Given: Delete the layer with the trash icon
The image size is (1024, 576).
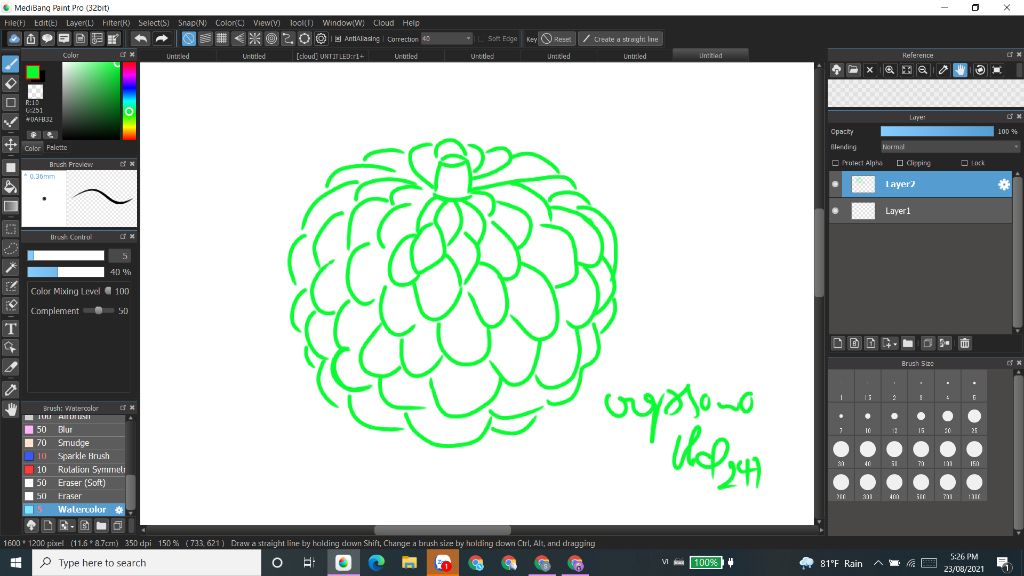Looking at the screenshot, I should tap(965, 343).
